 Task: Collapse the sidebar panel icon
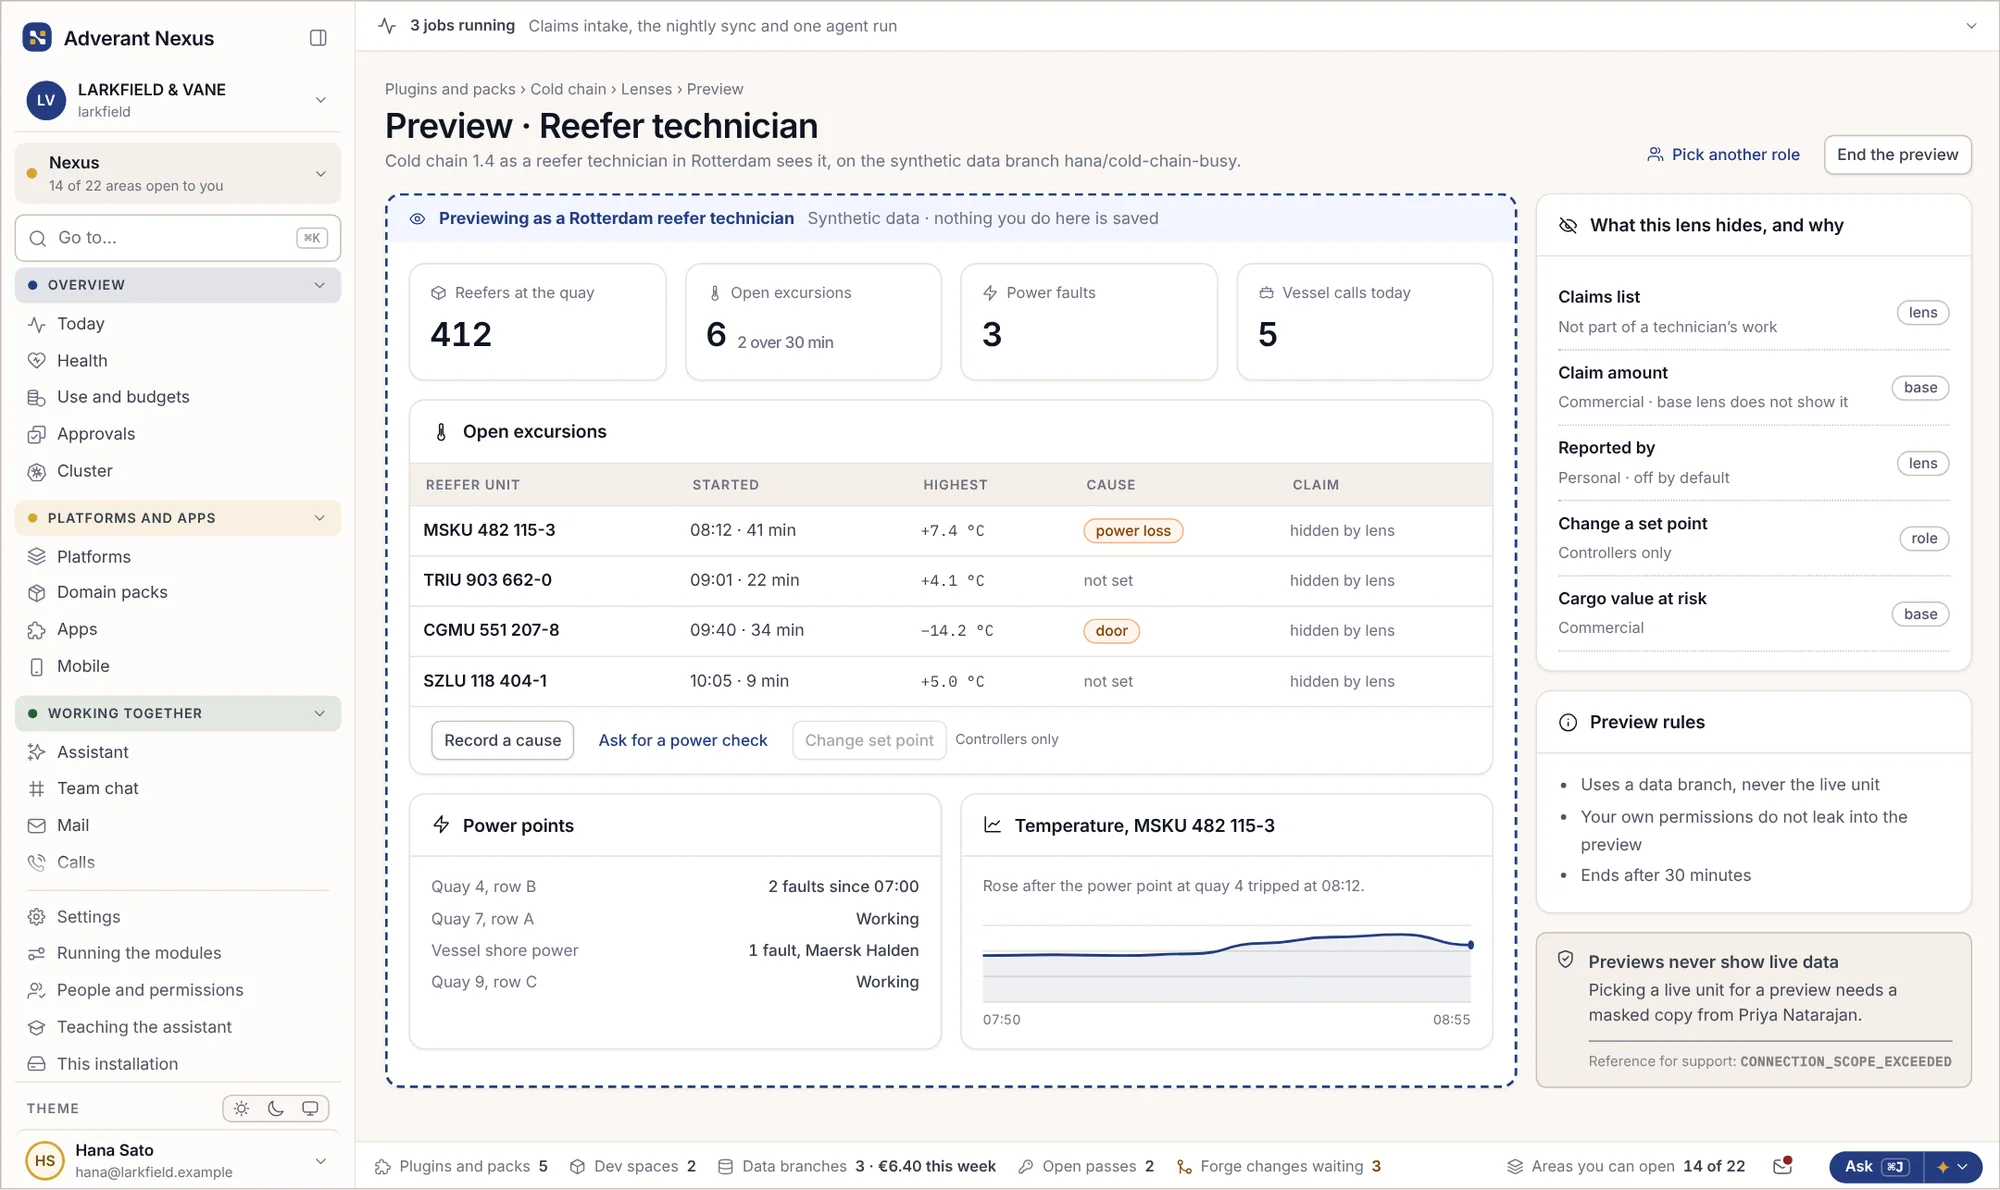(x=318, y=38)
